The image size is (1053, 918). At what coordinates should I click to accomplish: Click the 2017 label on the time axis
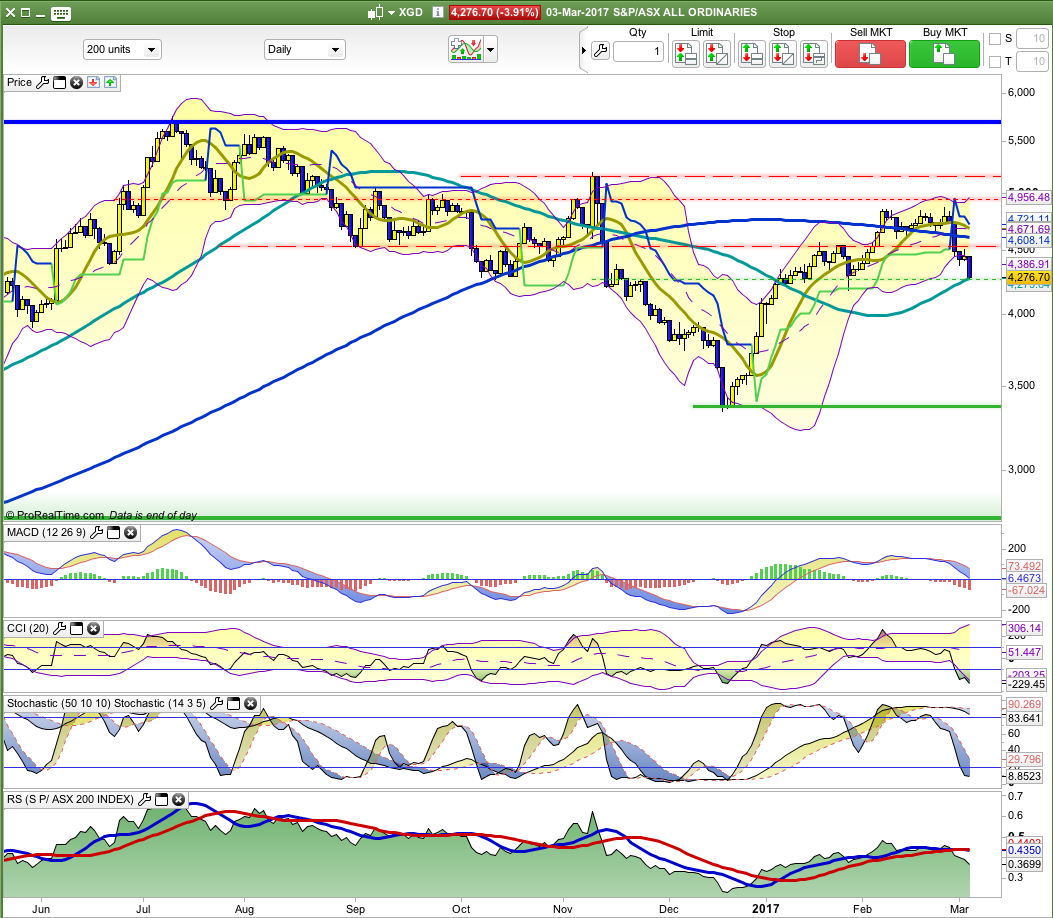[766, 909]
